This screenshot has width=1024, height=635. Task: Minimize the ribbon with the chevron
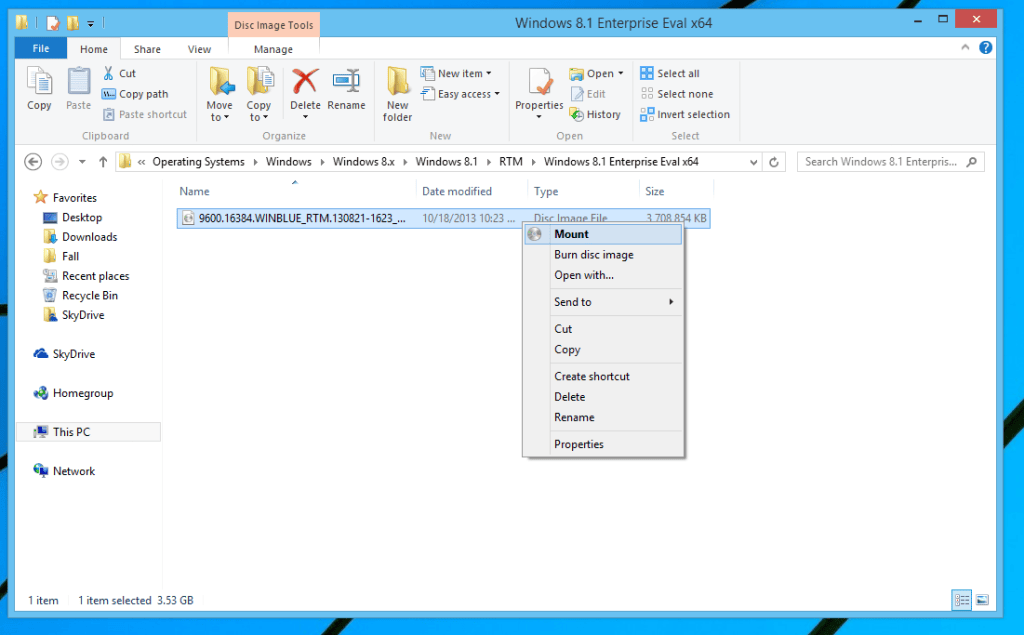(965, 47)
